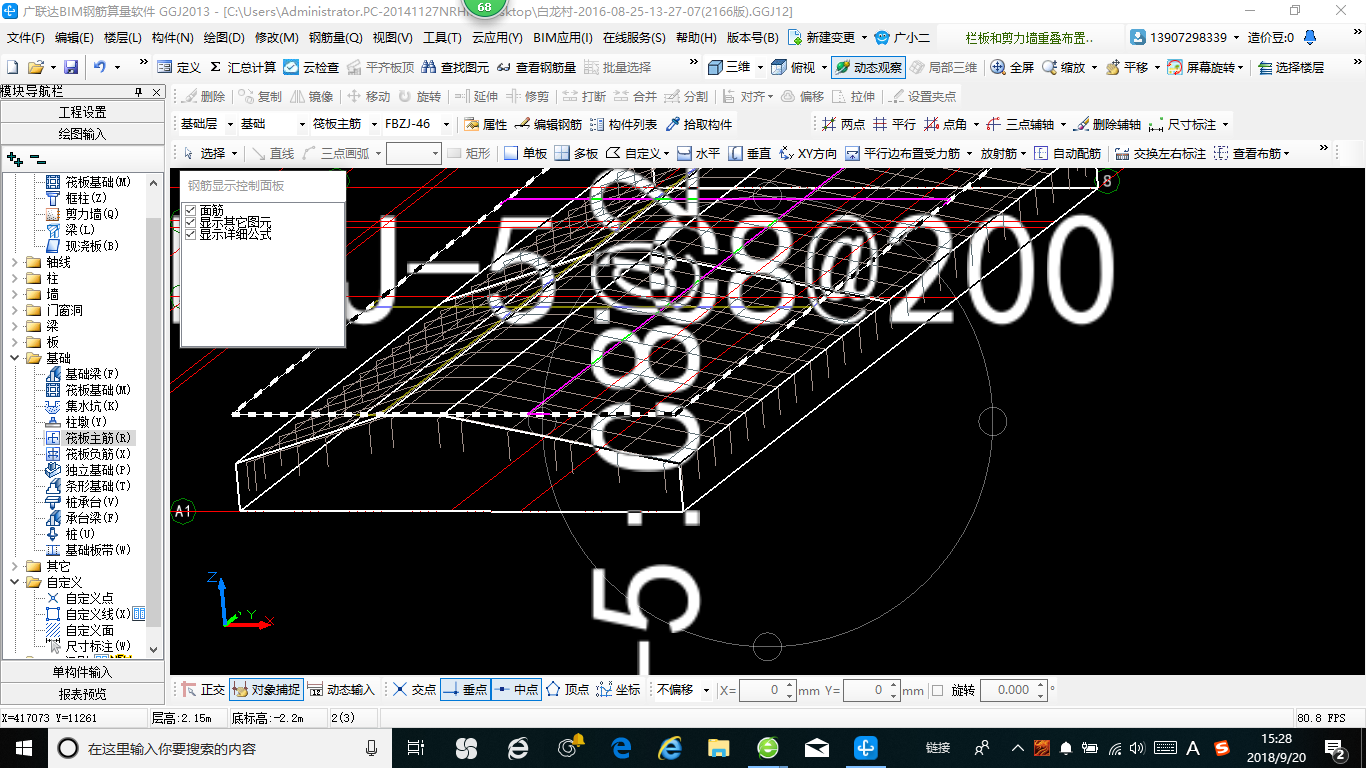Open 钢筋量(Q) menu
Screen dimensions: 1366x768
(x=335, y=38)
